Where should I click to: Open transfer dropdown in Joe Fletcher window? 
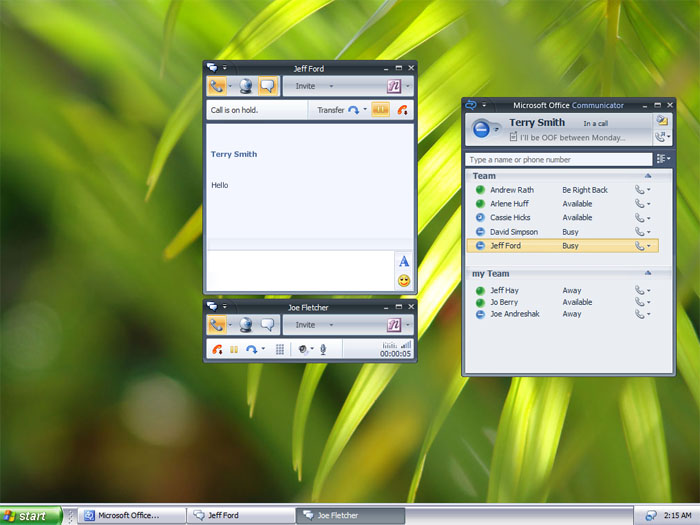pos(263,349)
